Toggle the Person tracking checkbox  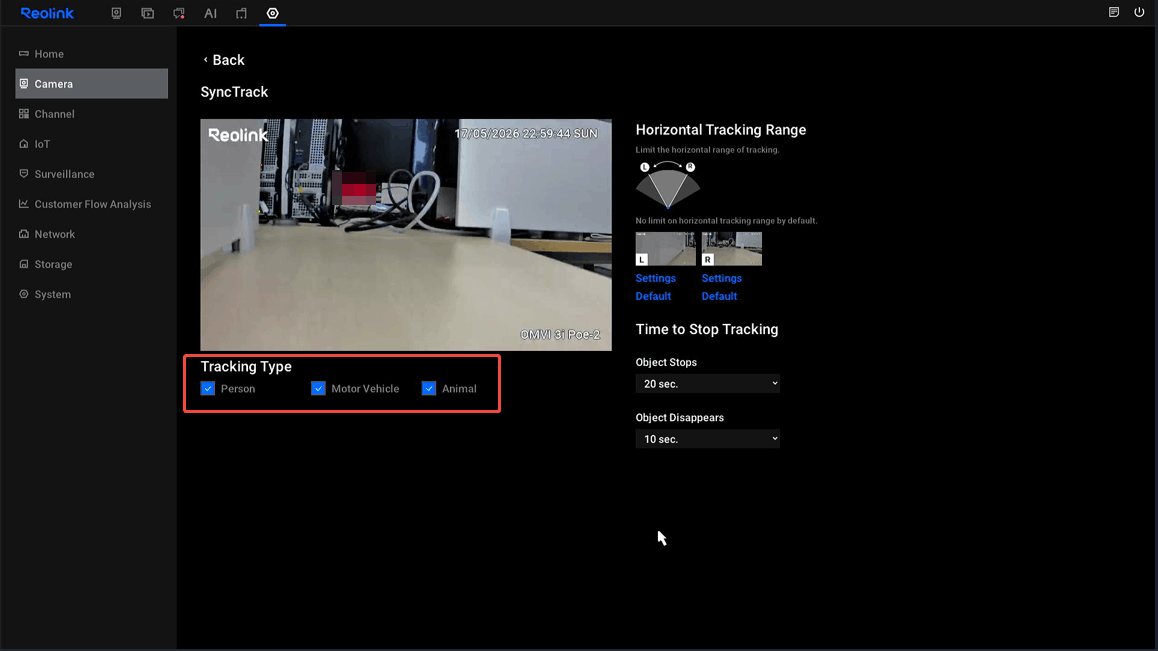pos(208,389)
